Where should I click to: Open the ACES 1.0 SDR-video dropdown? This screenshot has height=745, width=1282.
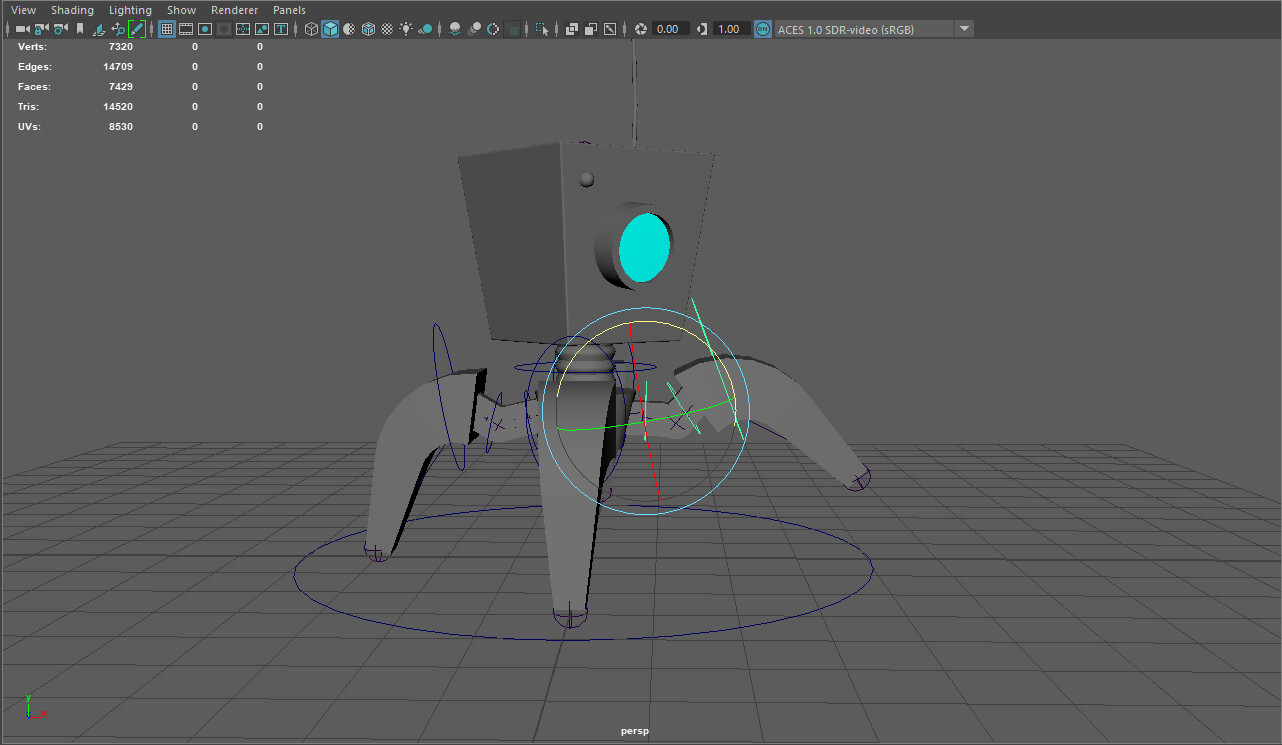click(x=963, y=28)
